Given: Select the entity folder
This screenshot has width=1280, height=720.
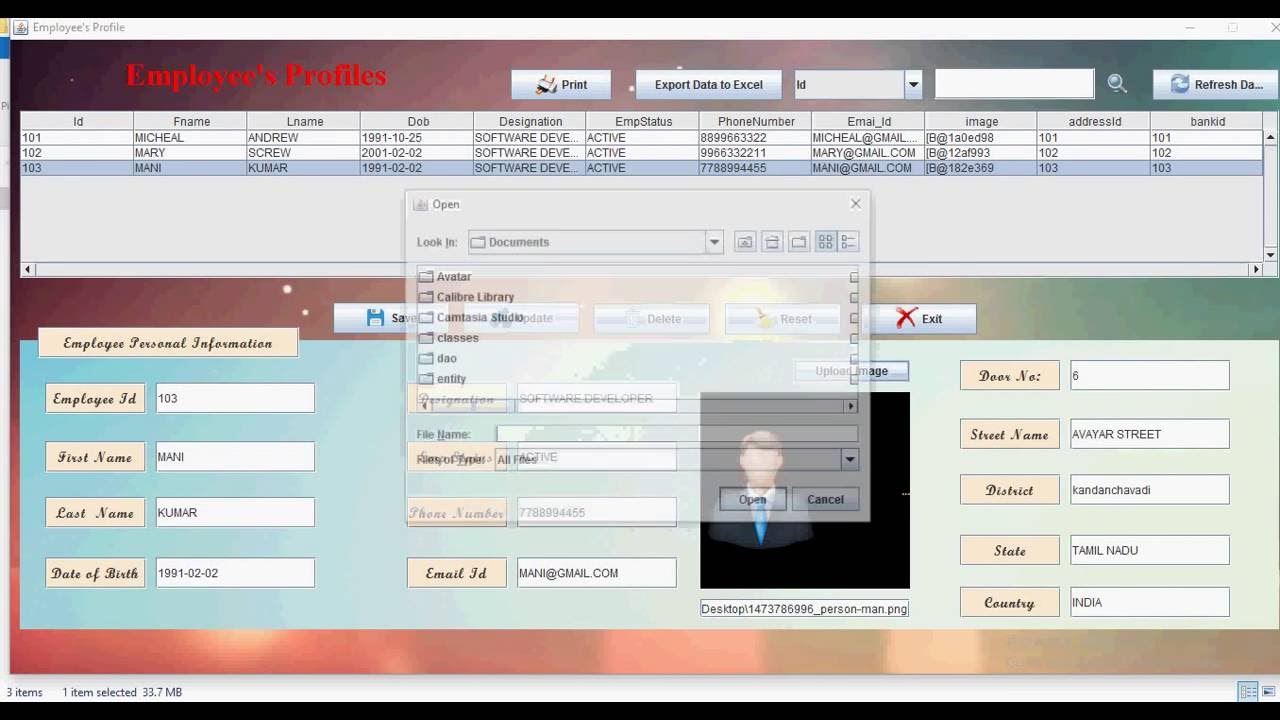Looking at the screenshot, I should pyautogui.click(x=442, y=379).
